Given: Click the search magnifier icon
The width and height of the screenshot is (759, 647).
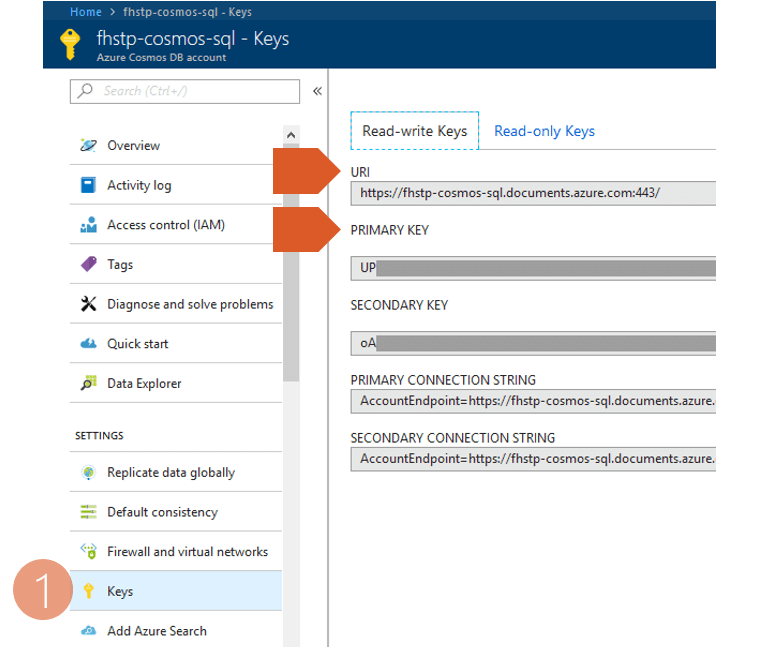Looking at the screenshot, I should (85, 91).
